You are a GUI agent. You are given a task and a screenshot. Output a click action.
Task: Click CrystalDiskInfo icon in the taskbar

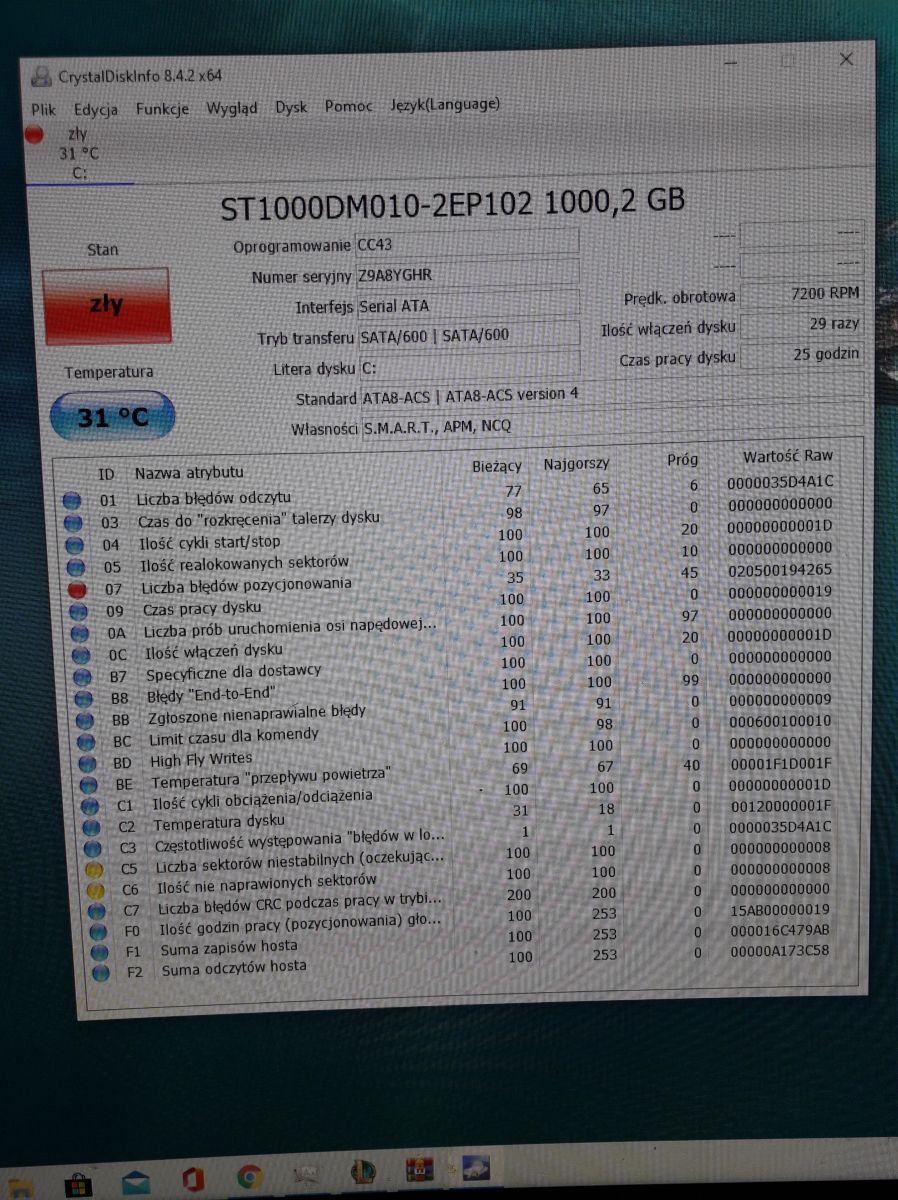475,1169
